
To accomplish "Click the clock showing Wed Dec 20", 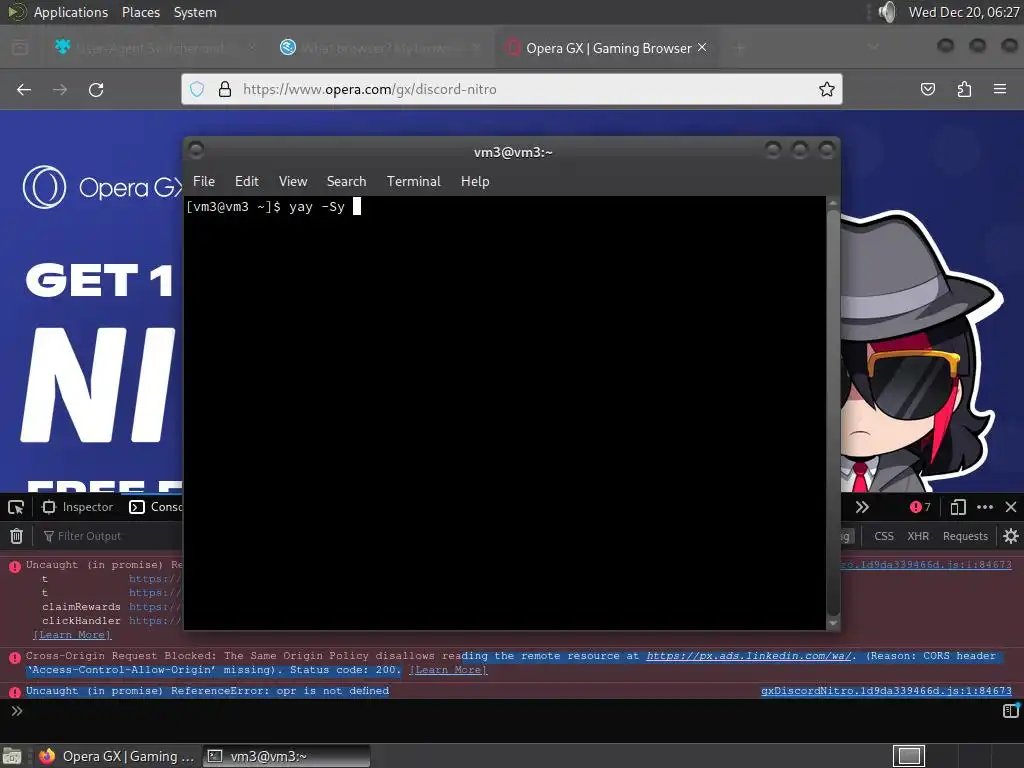I will 964,12.
